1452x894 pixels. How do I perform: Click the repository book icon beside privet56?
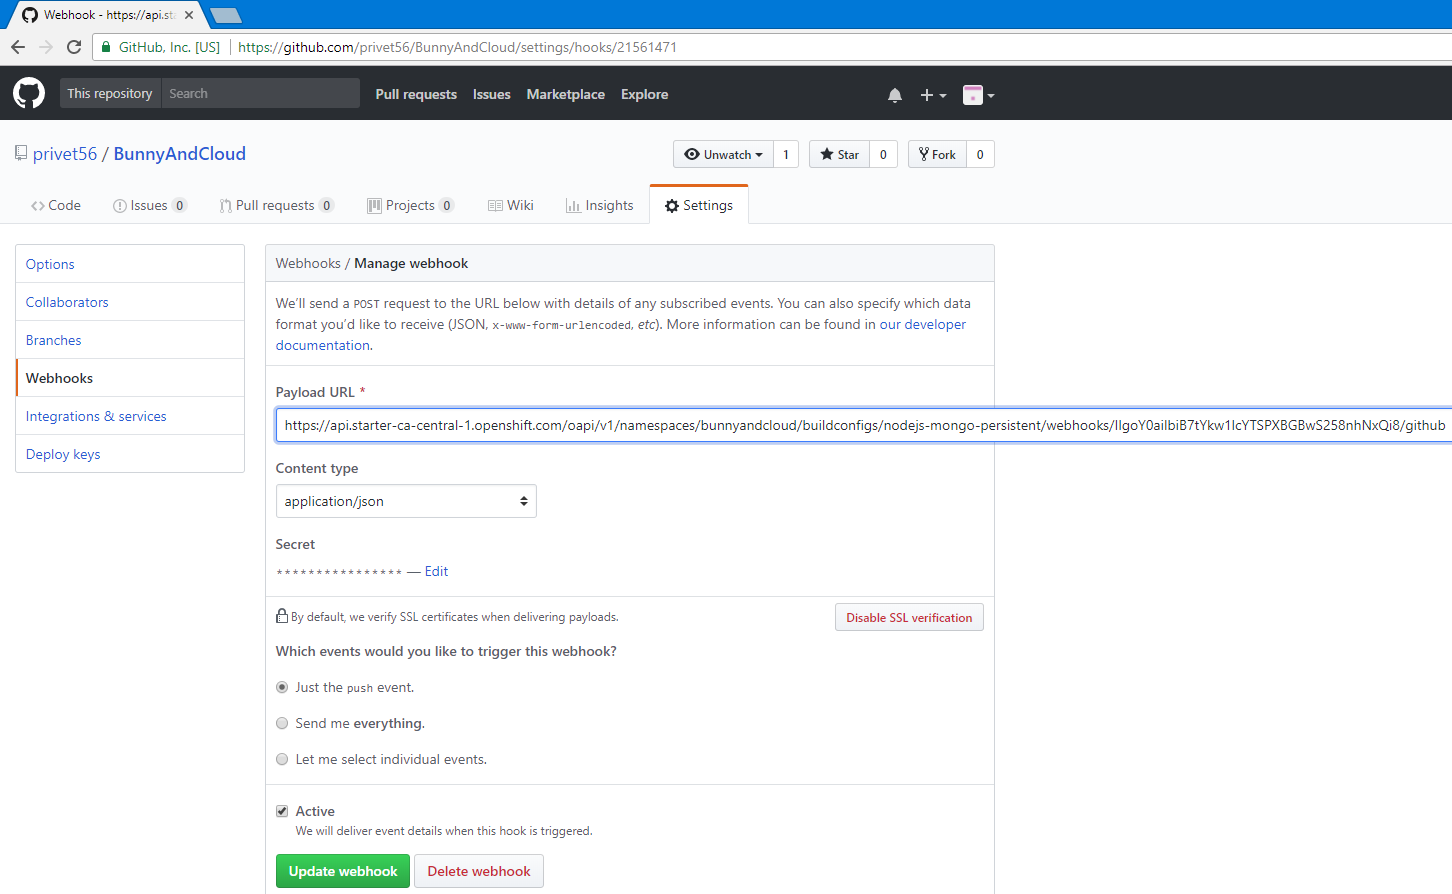click(21, 153)
